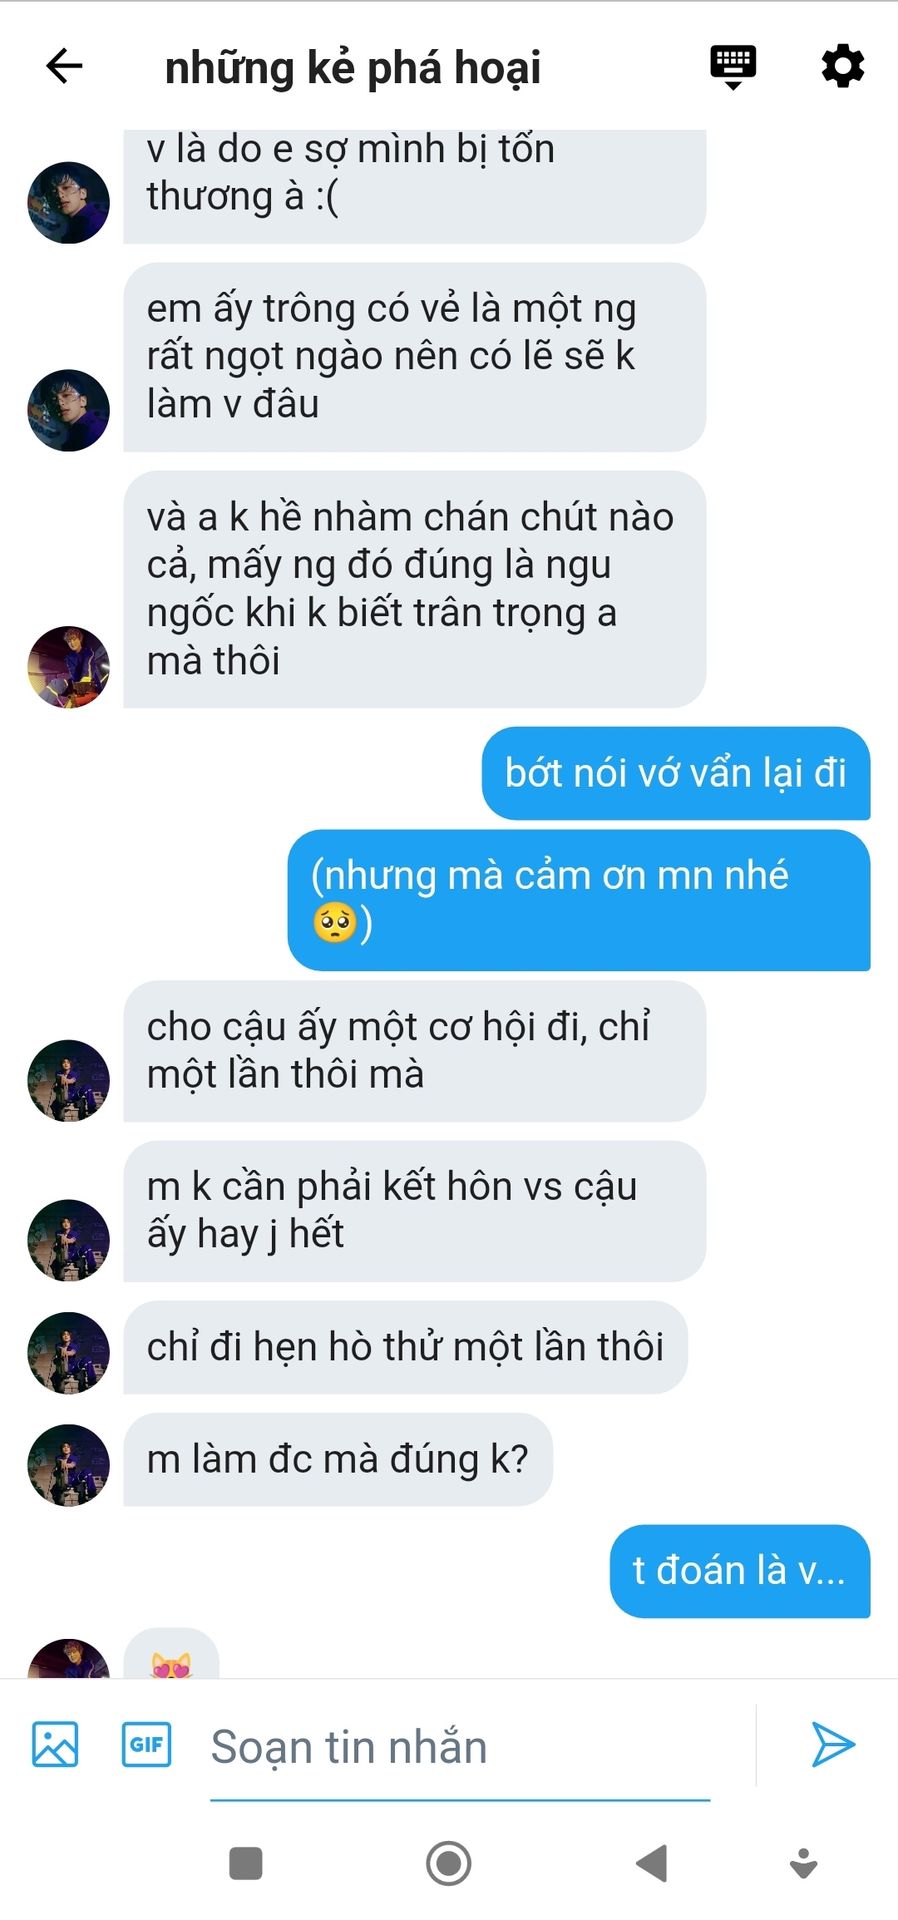Image resolution: width=898 pixels, height=1920 pixels.
Task: Tap the Android back triangle button
Action: tap(651, 1863)
